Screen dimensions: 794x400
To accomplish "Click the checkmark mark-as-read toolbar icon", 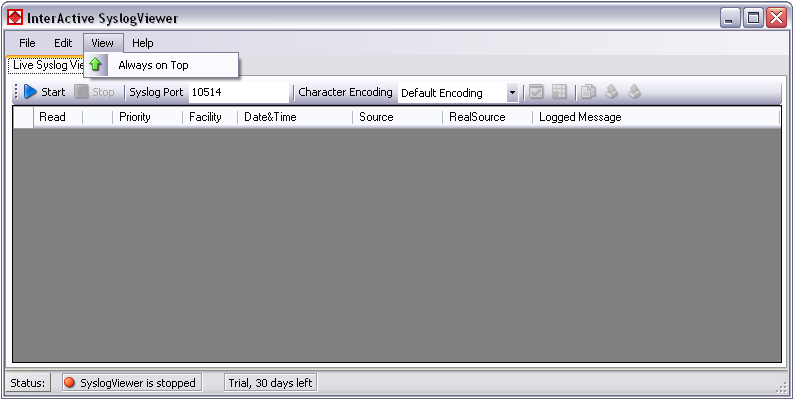I will coord(536,92).
